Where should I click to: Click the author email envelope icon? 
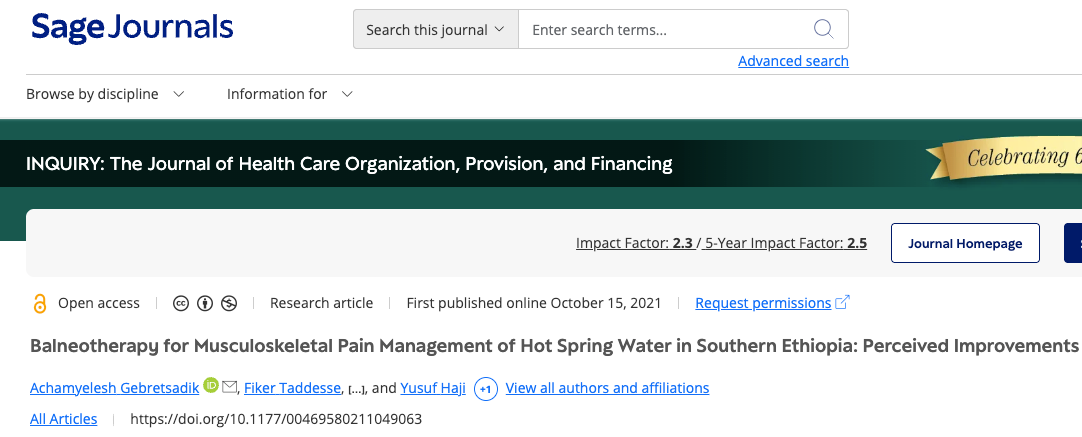[229, 387]
